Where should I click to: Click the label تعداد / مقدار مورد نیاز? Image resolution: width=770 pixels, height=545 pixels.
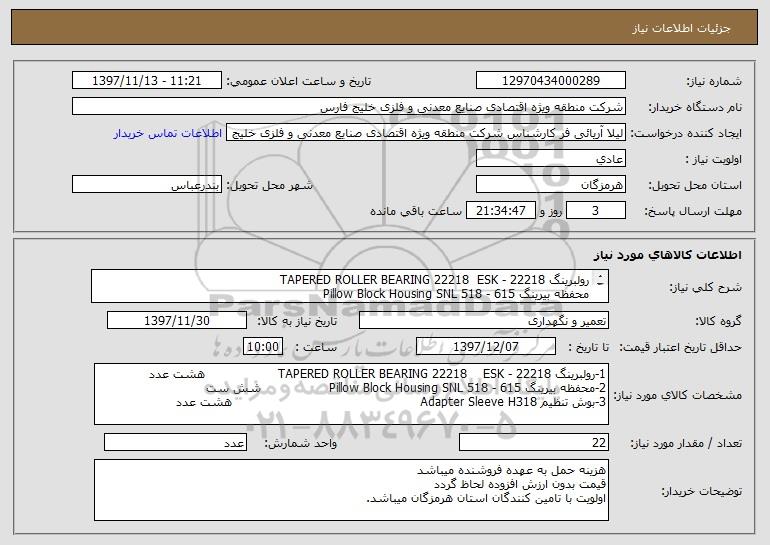pos(686,444)
